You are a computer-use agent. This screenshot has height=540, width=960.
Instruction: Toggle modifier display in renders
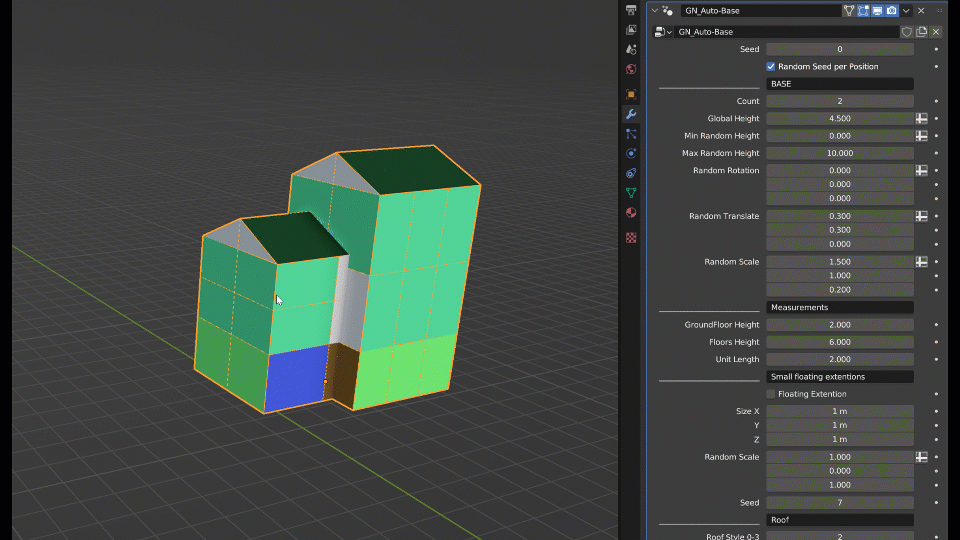pyautogui.click(x=892, y=10)
